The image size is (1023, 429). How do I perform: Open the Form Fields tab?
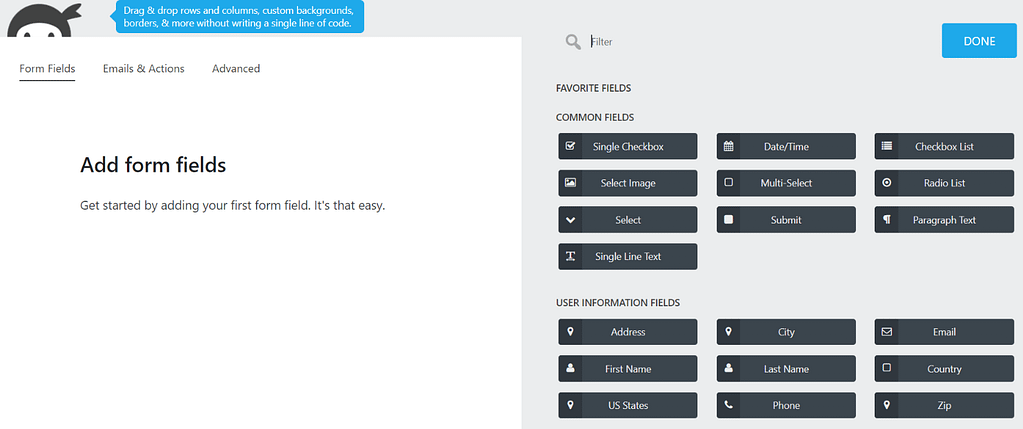[47, 68]
